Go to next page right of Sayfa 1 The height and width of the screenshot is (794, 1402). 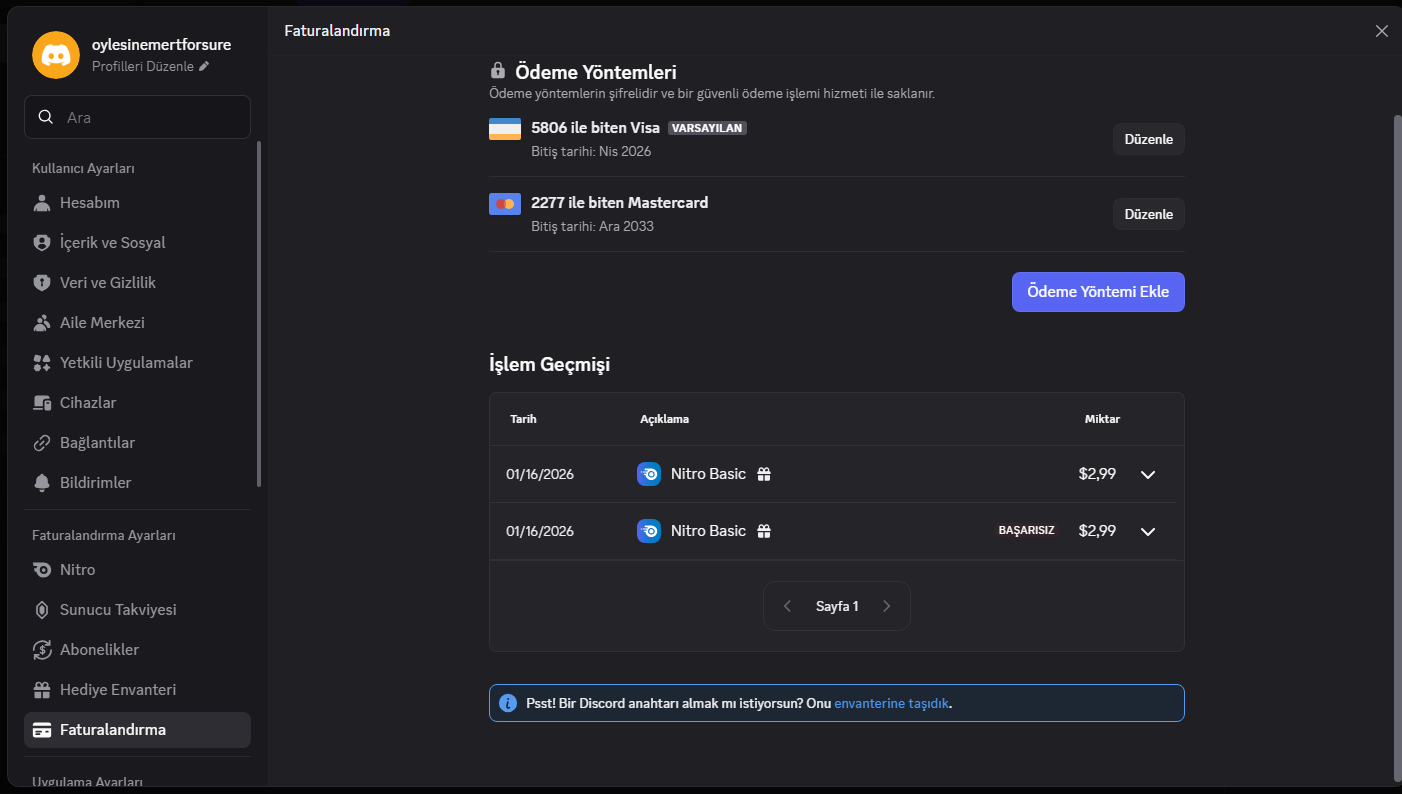tap(887, 606)
